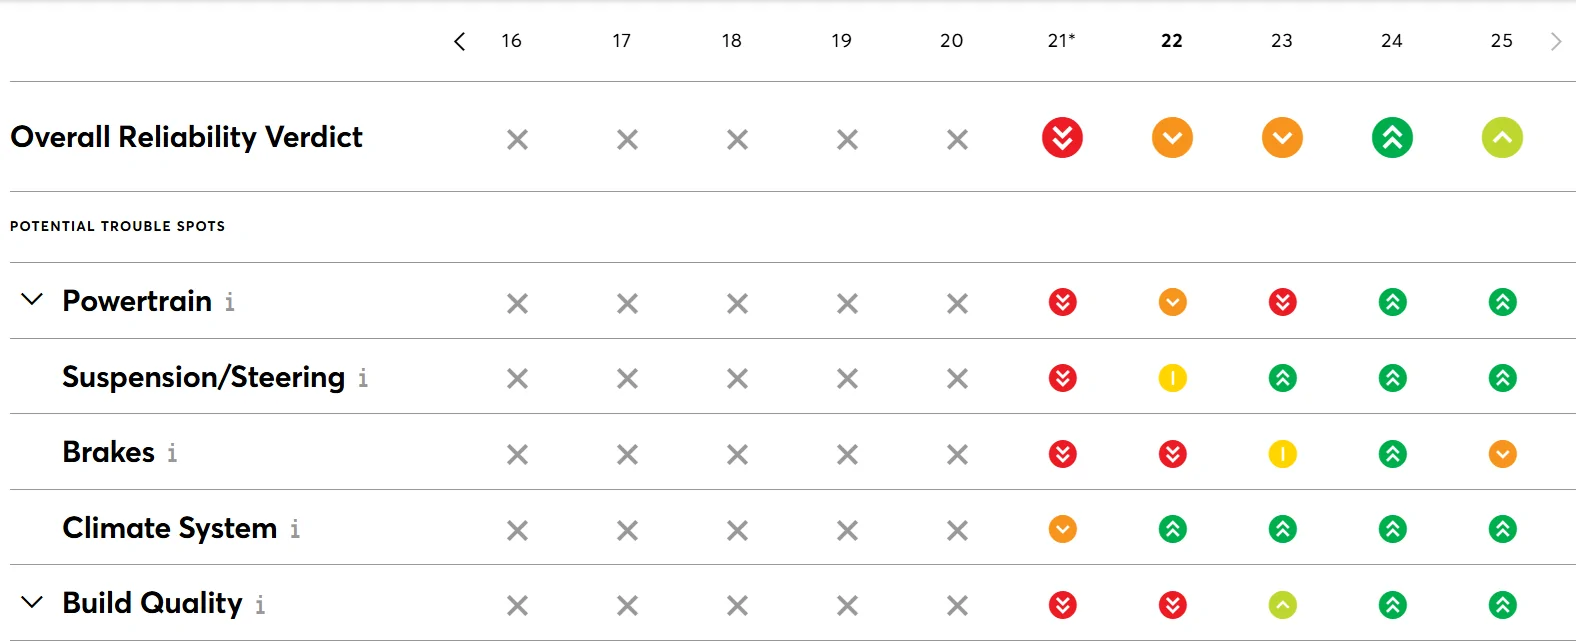
Task: Click the light green 2025 Overall Verdict icon
Action: [x=1502, y=138]
